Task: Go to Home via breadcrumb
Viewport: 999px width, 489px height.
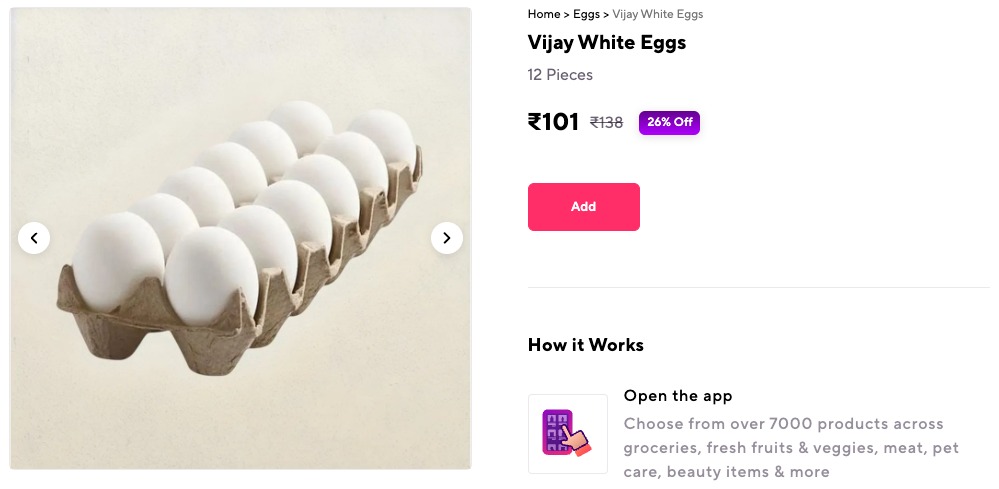Action: (544, 14)
